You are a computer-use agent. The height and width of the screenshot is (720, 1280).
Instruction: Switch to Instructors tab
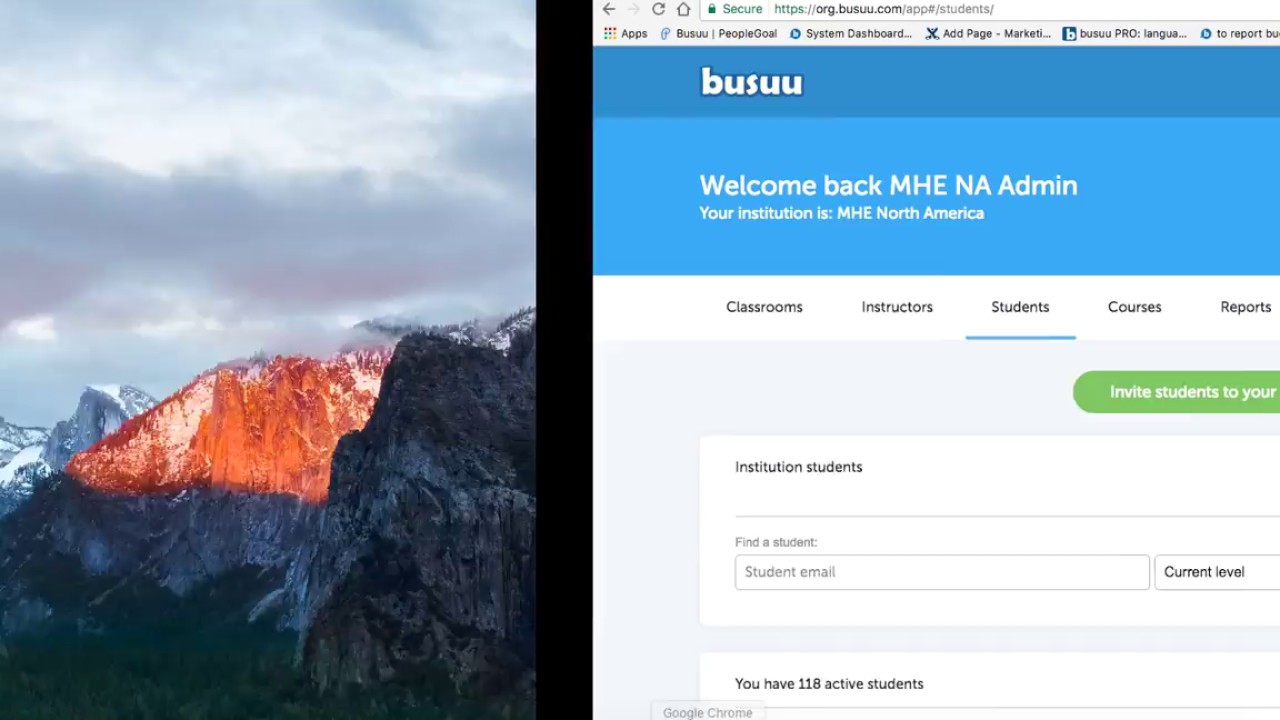click(897, 307)
